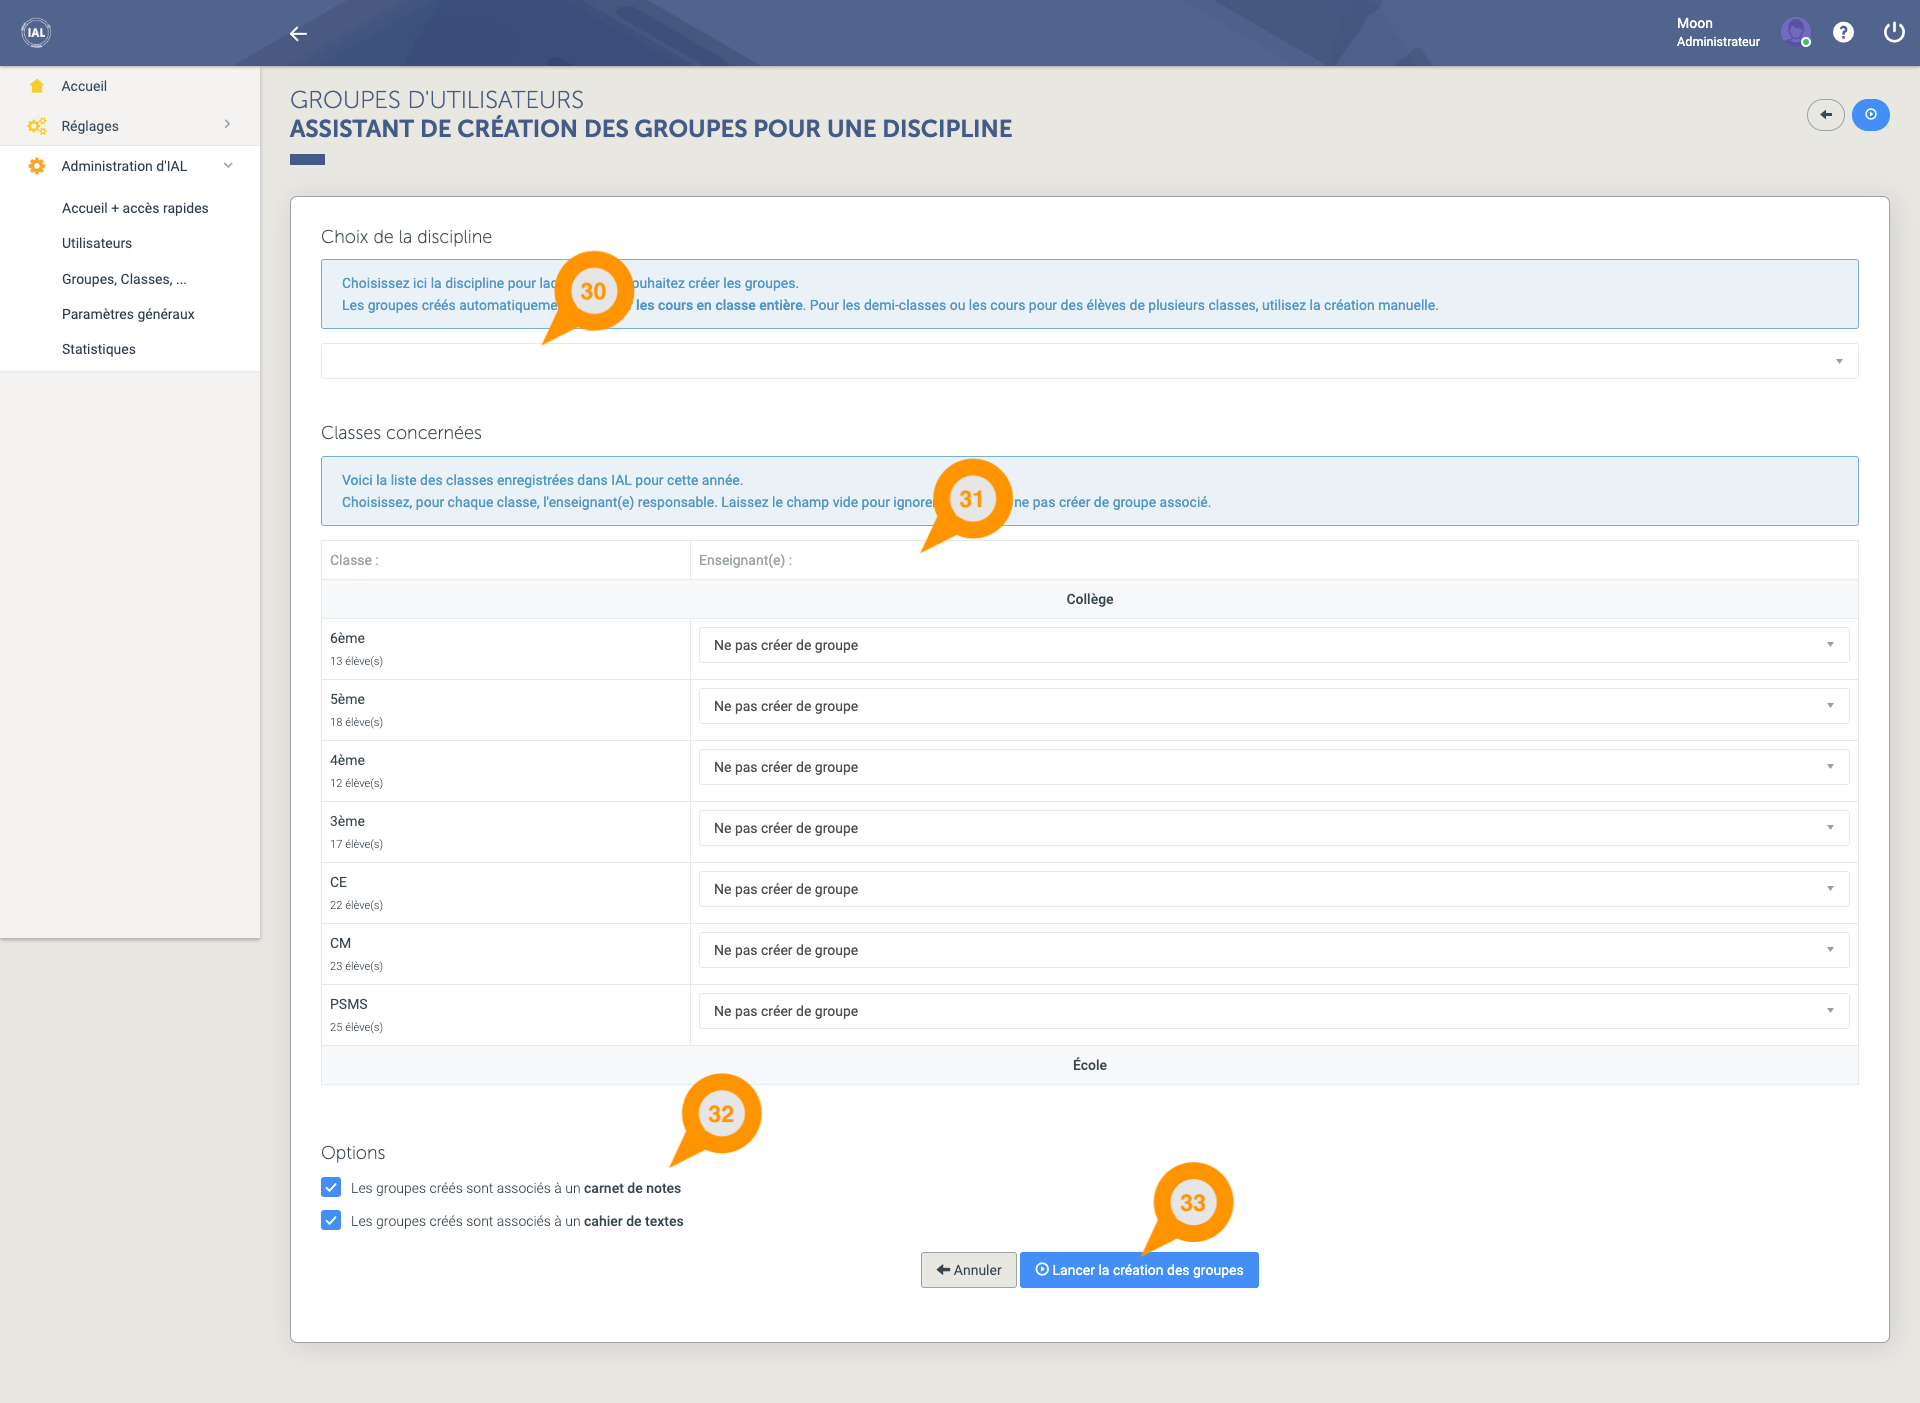
Task: Click the Collège section header row
Action: (x=1089, y=599)
